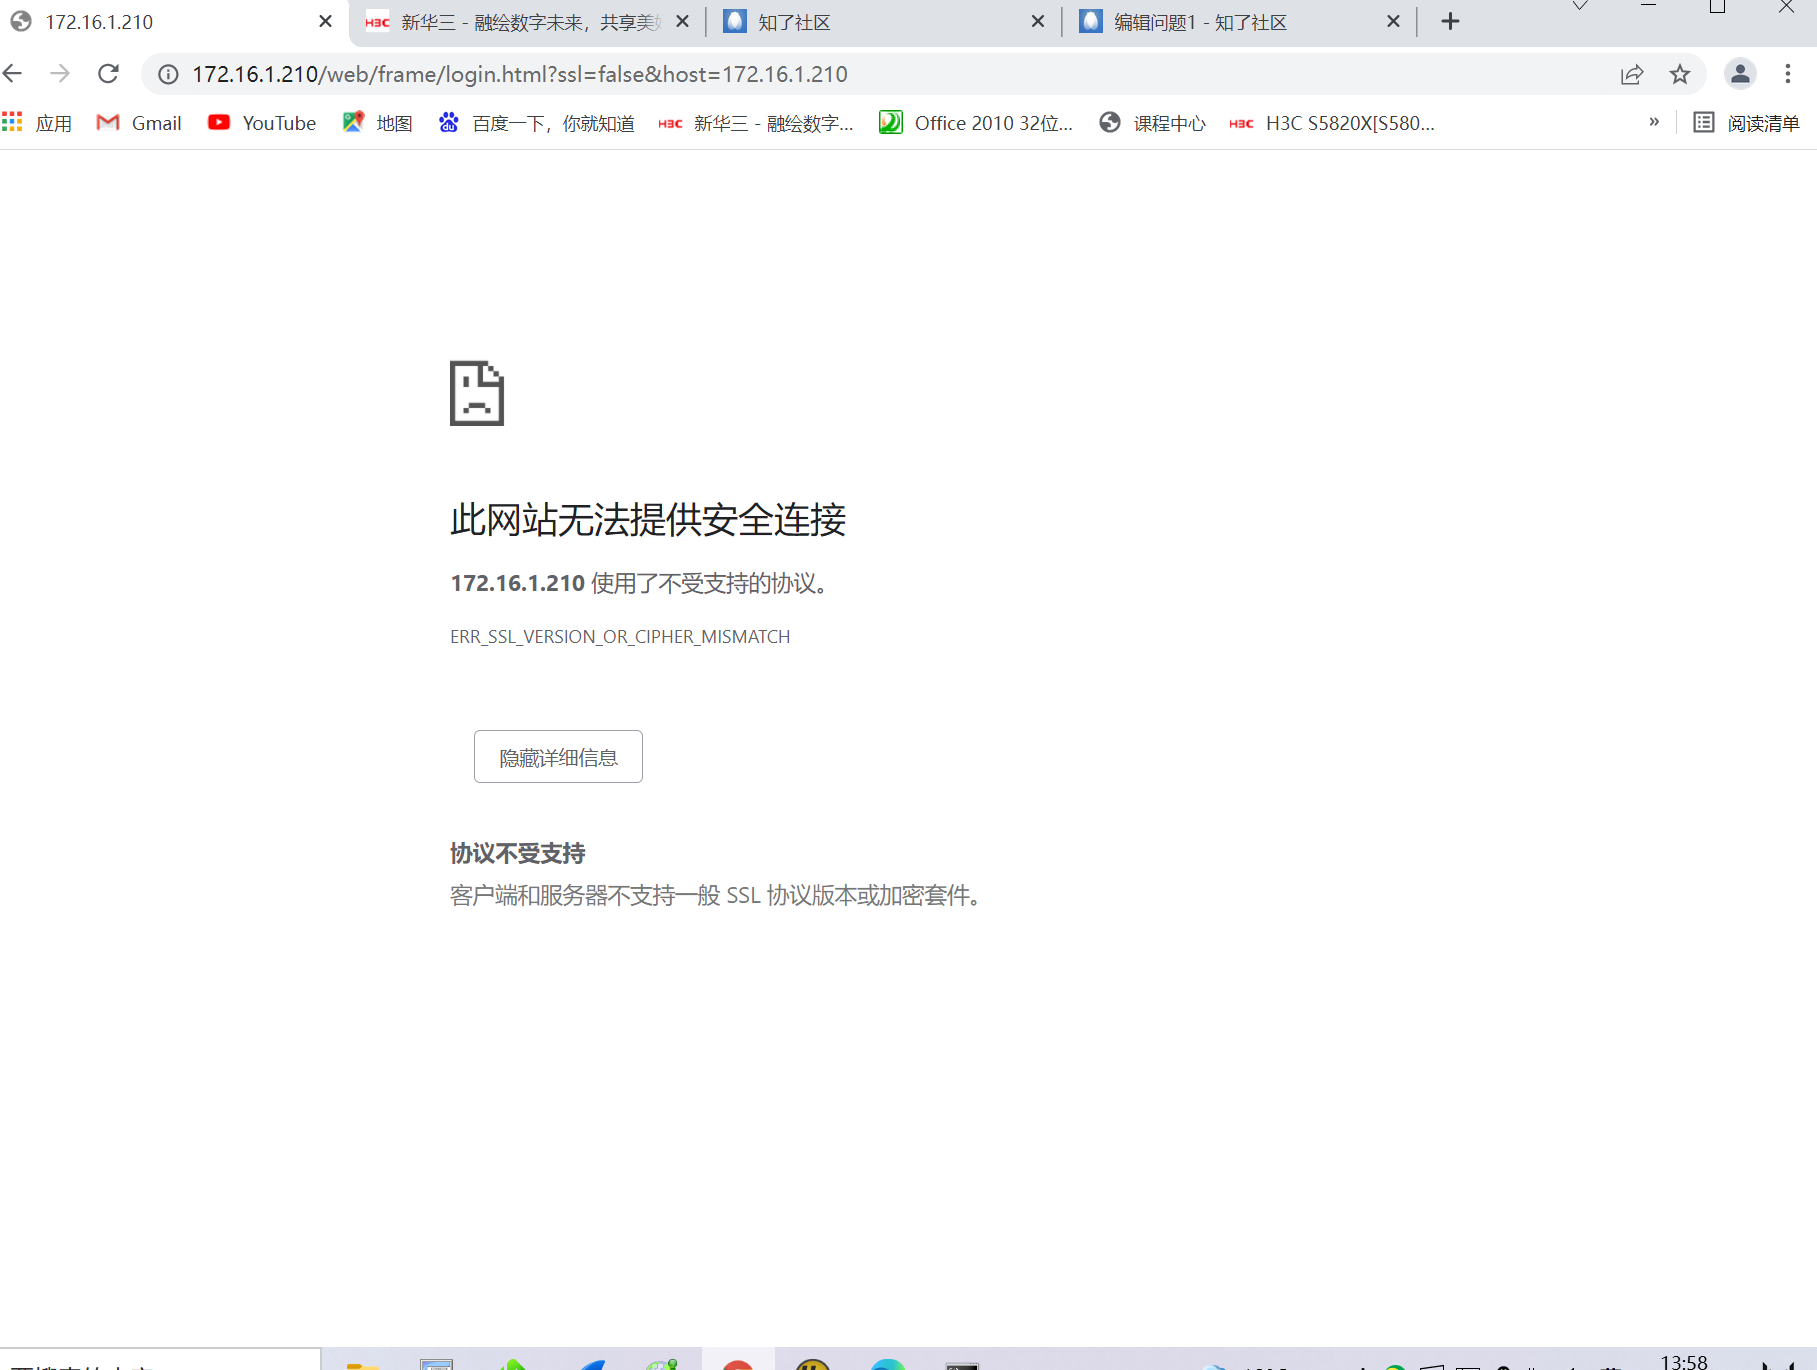Open the reading list panel
This screenshot has width=1817, height=1370.
[1746, 123]
